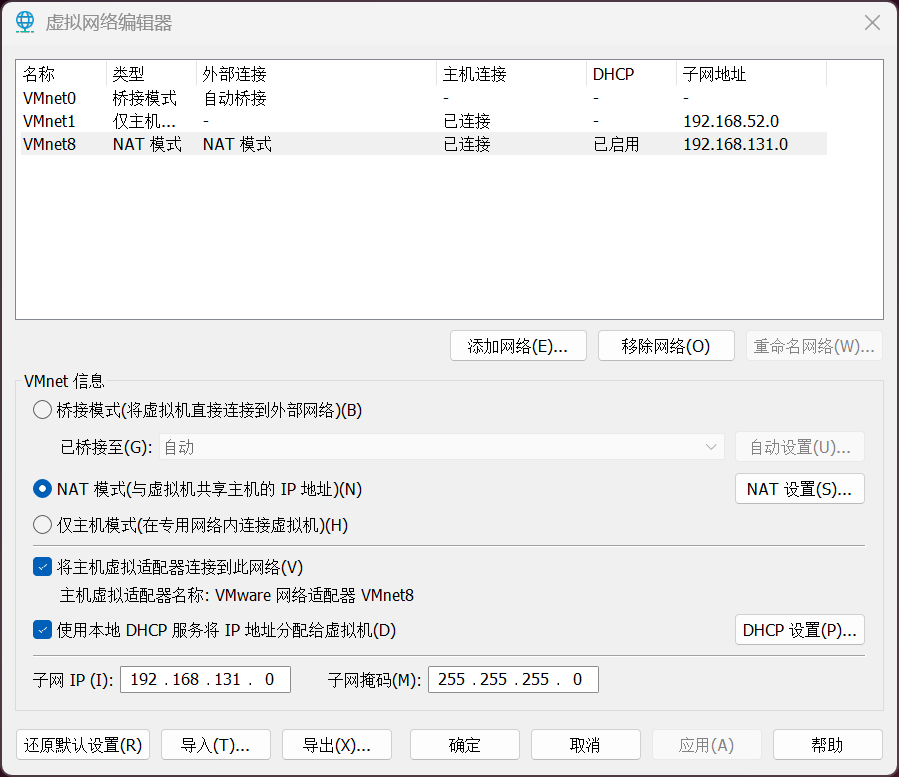Viewport: 899px width, 777px height.
Task: Click the DHCP column header
Action: coord(632,74)
